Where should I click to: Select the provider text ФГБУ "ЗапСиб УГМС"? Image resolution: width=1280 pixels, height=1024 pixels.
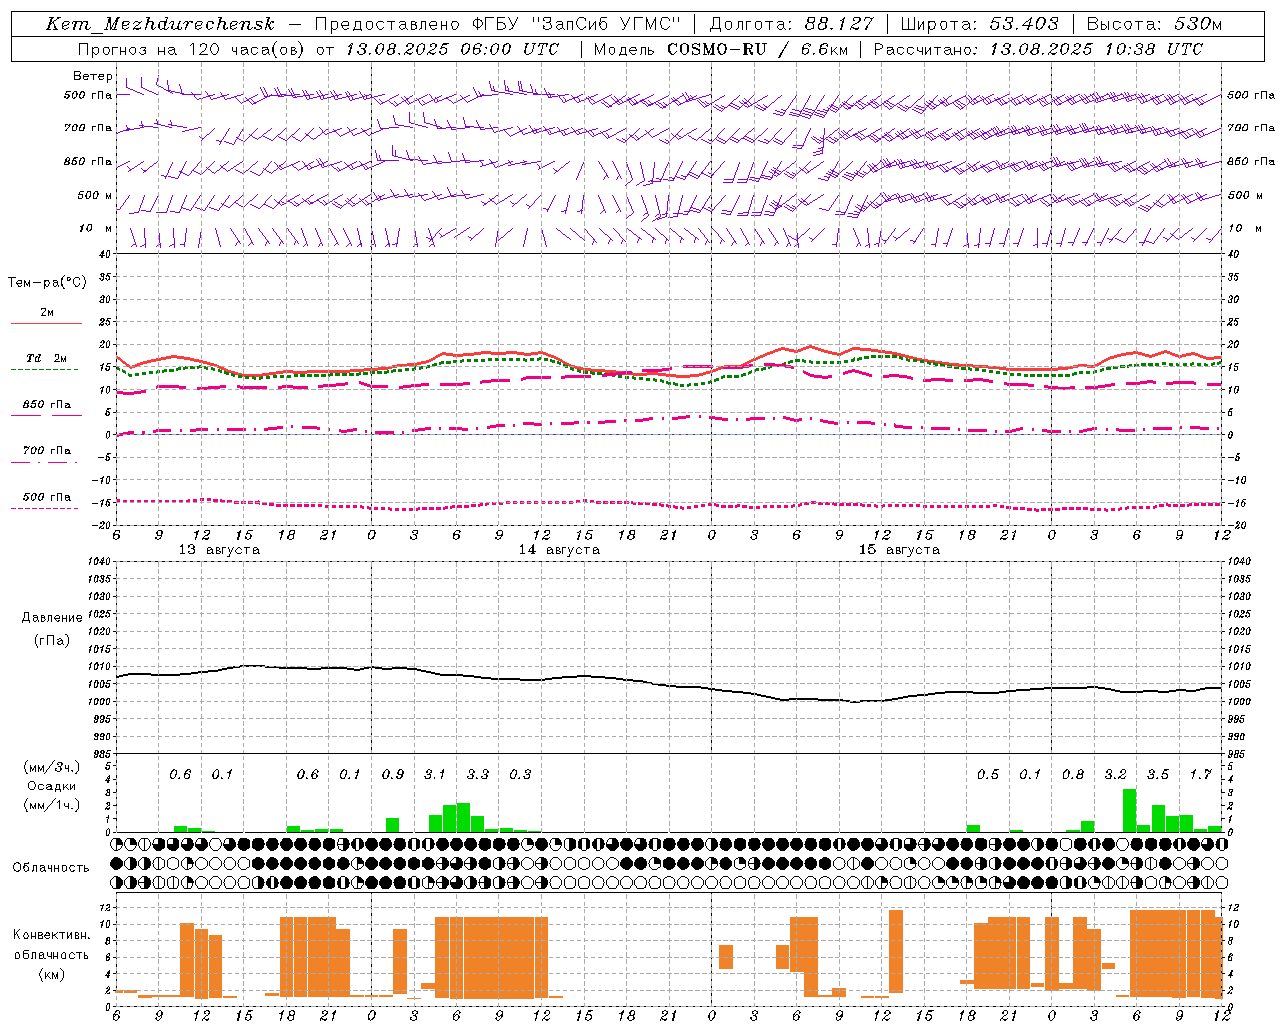pos(578,24)
